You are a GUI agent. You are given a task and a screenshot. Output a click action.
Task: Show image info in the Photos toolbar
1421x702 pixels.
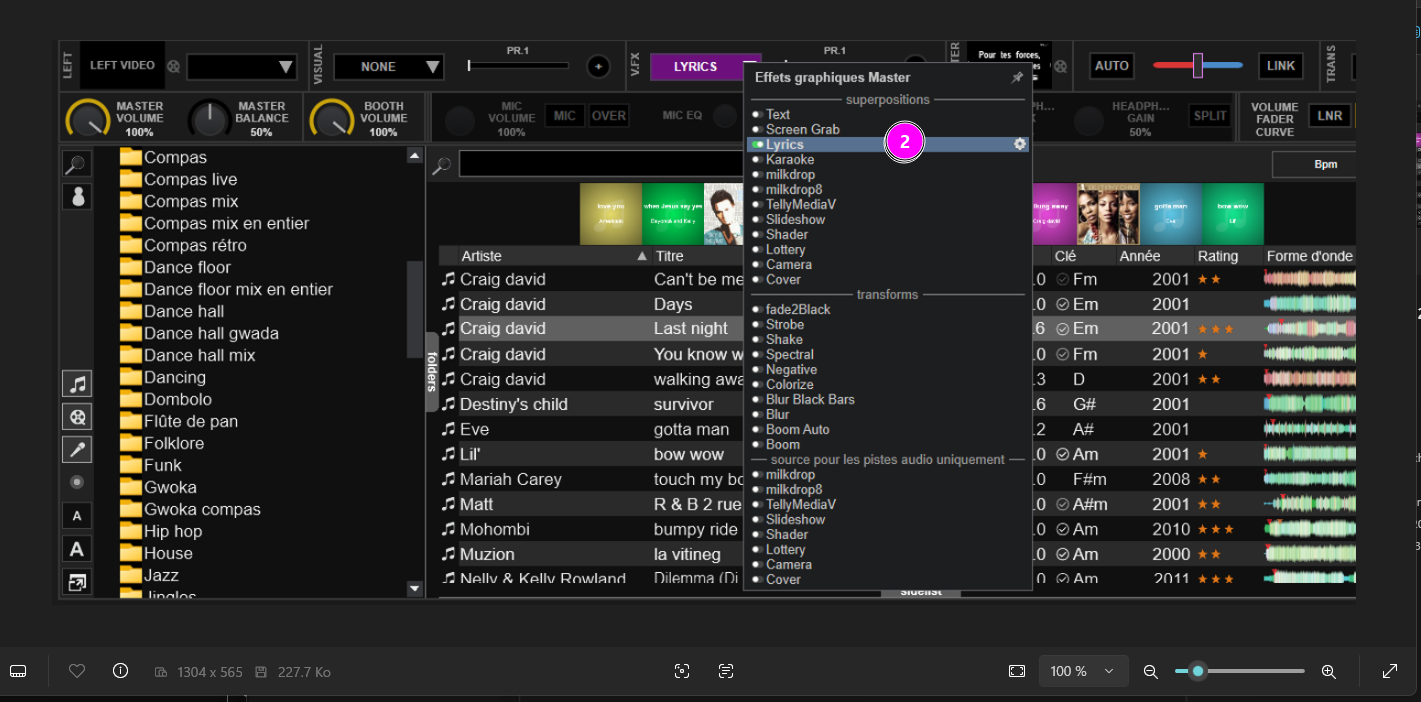121,671
